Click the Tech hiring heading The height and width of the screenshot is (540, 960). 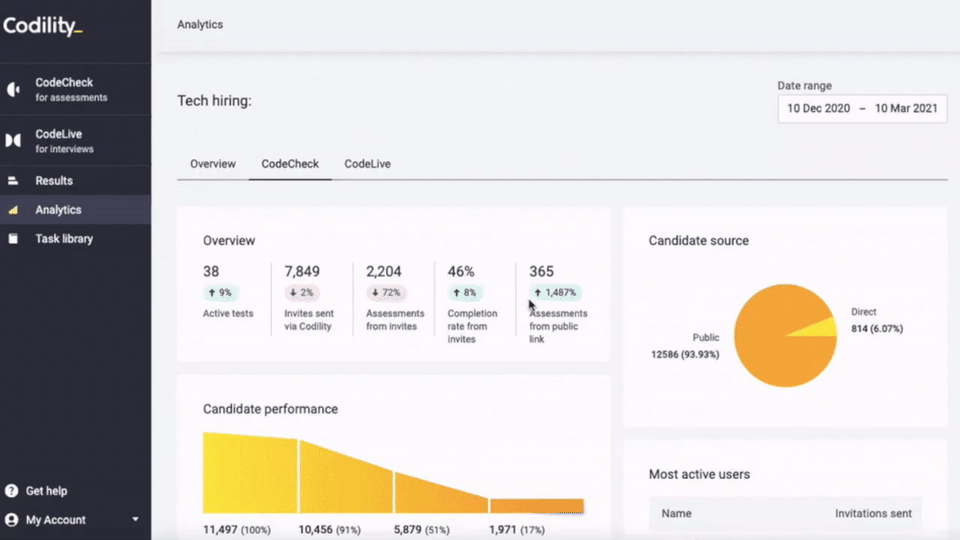214,101
